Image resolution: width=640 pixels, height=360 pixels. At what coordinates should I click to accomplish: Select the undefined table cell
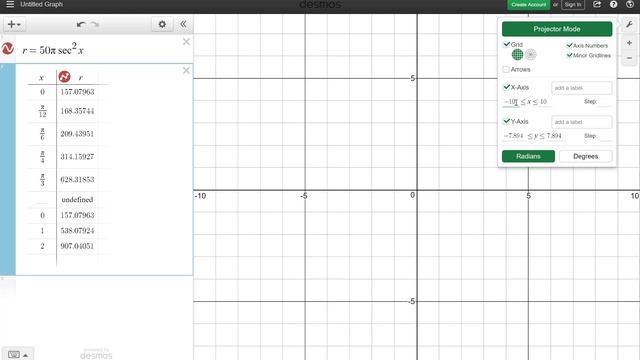click(78, 200)
